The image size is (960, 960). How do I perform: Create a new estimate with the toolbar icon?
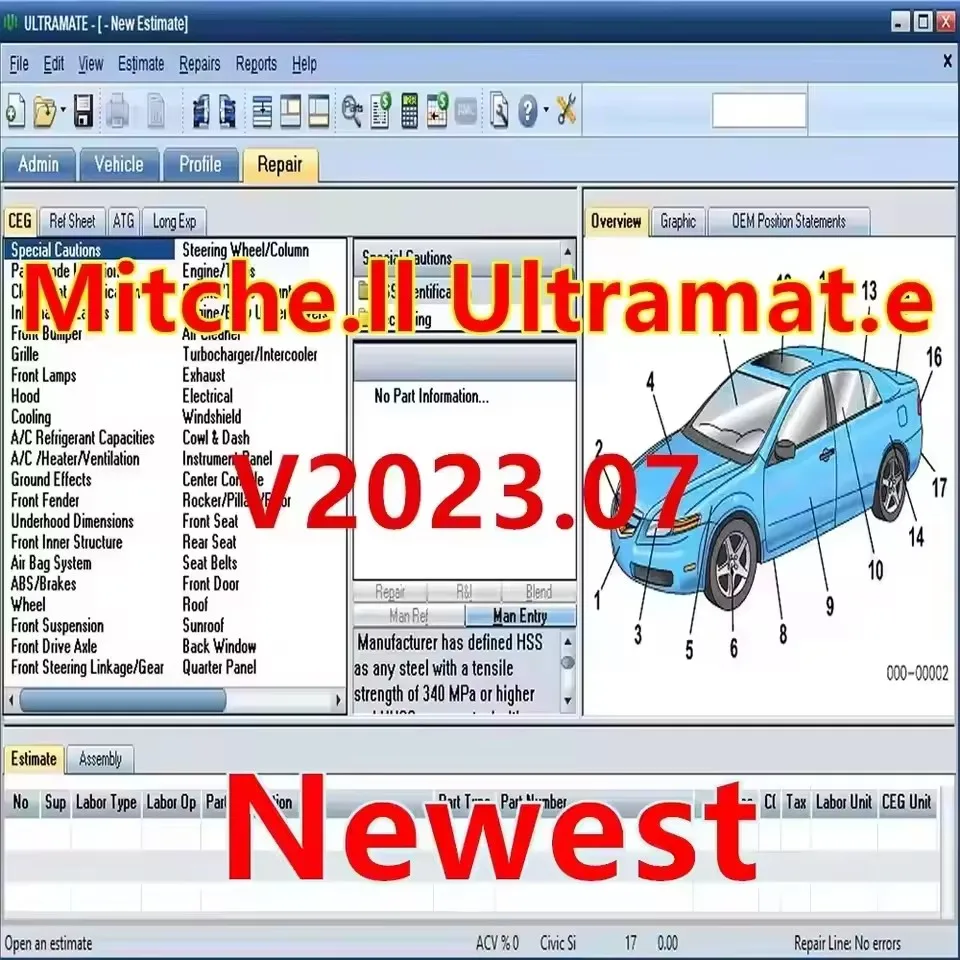tap(15, 111)
